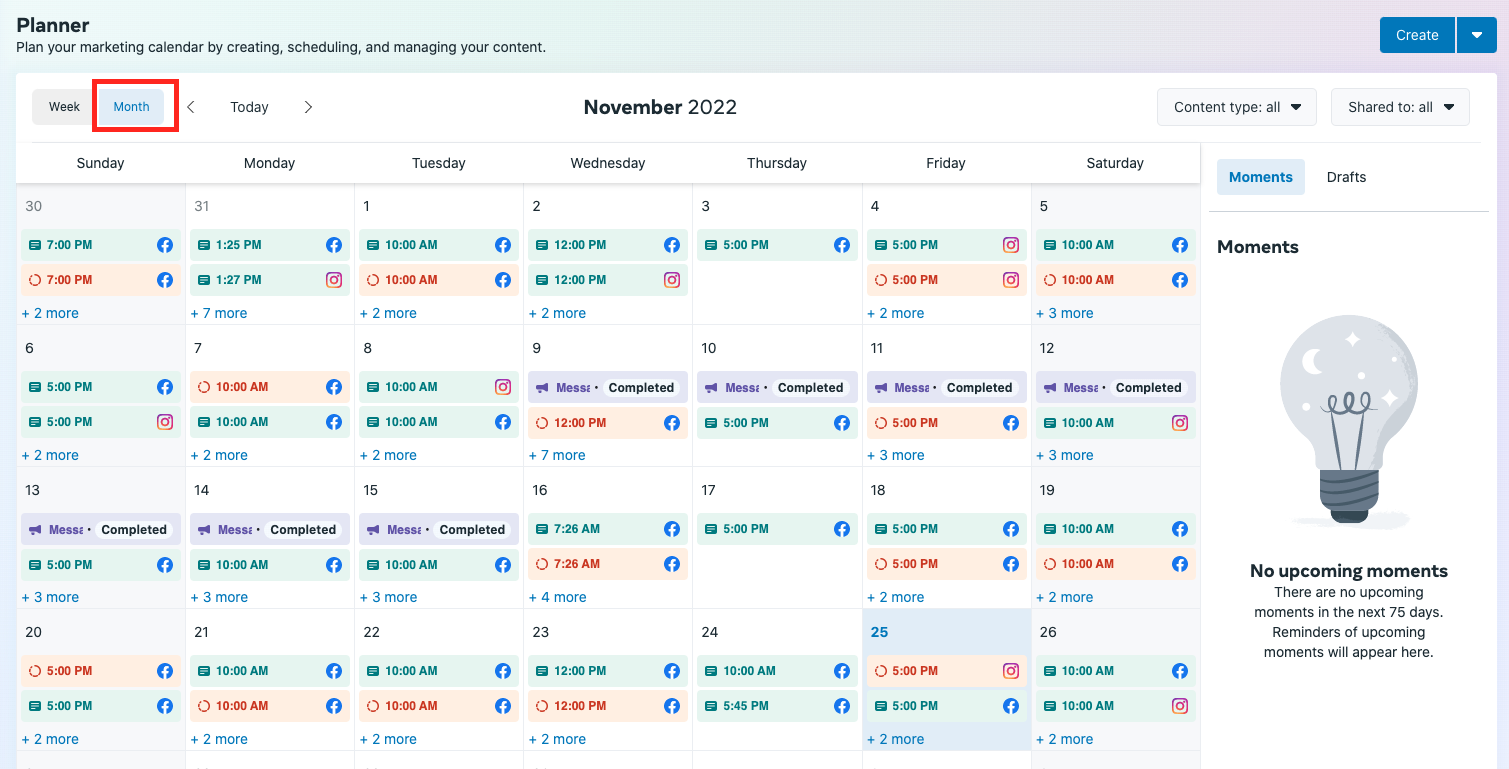Viewport: 1509px width, 769px height.
Task: Click the Saturday column header
Action: pyautogui.click(x=1115, y=163)
